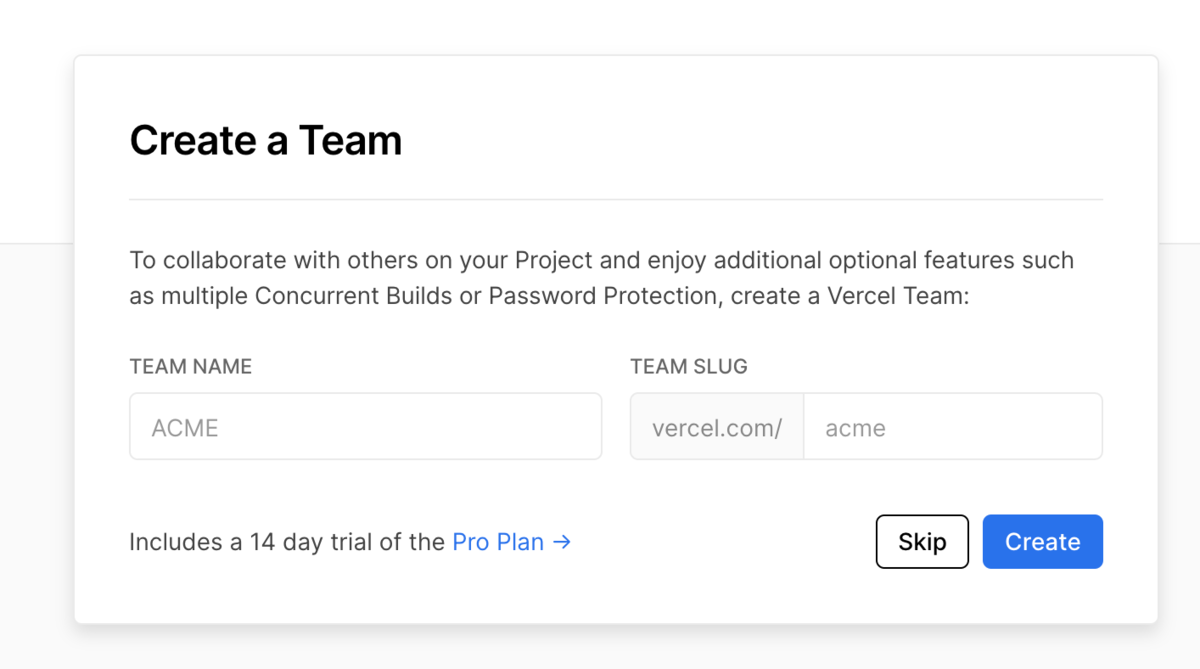Open the Pro Plan link
This screenshot has width=1200, height=669.
[498, 542]
